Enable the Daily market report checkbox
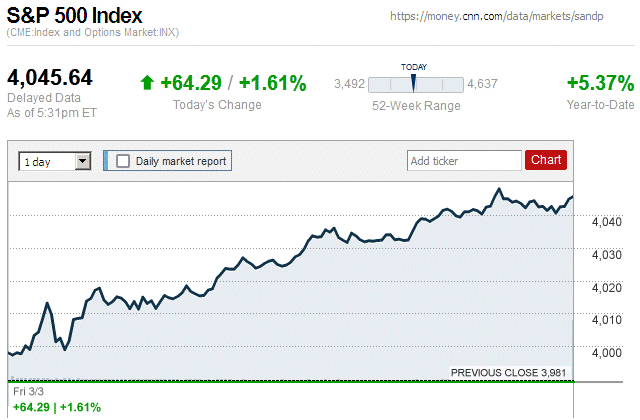 [x=123, y=160]
